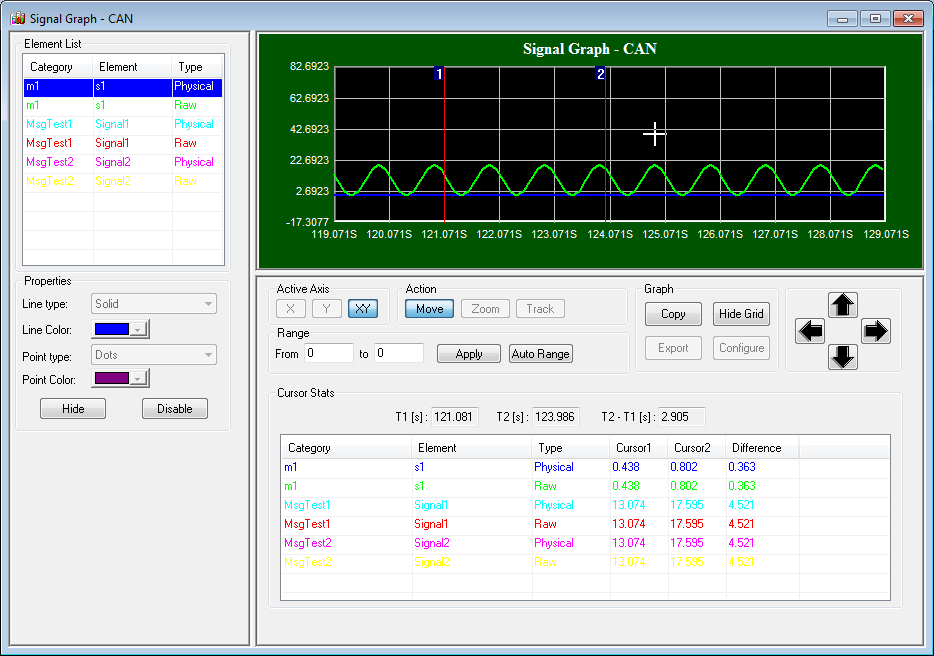The image size is (934, 656).
Task: Click Category column header in Cursor Stats
Action: [346, 448]
